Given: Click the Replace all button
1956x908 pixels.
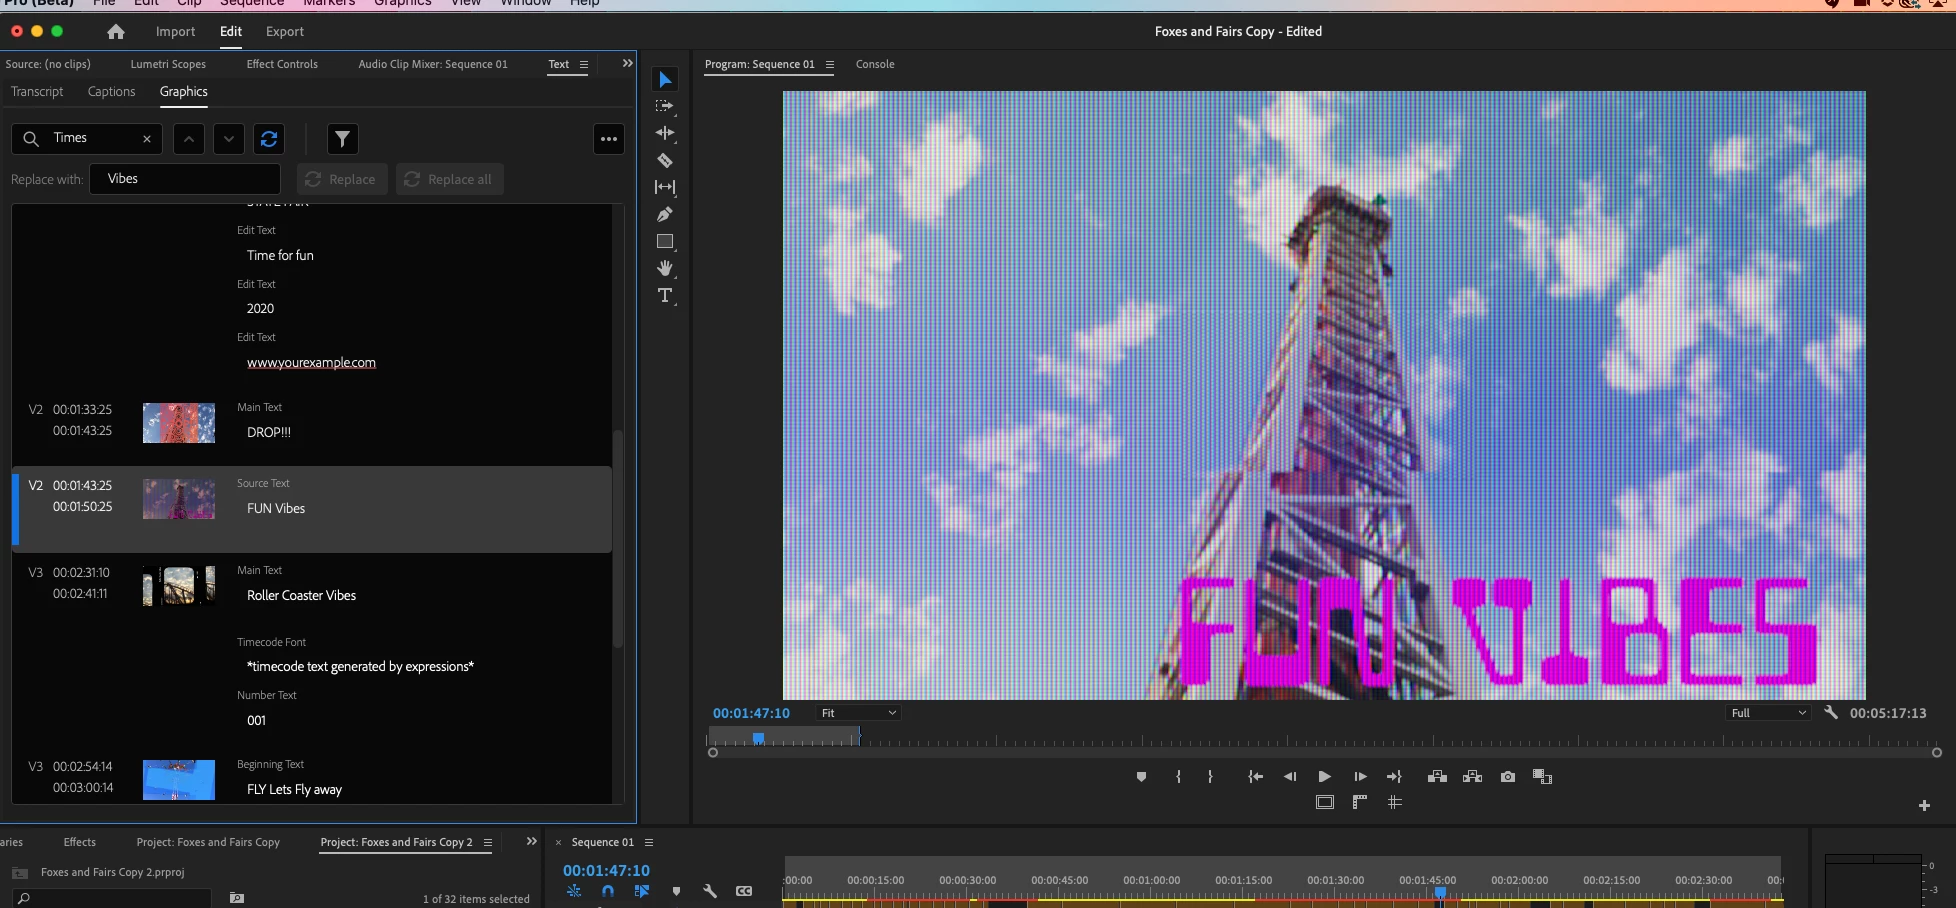Looking at the screenshot, I should click(x=450, y=179).
